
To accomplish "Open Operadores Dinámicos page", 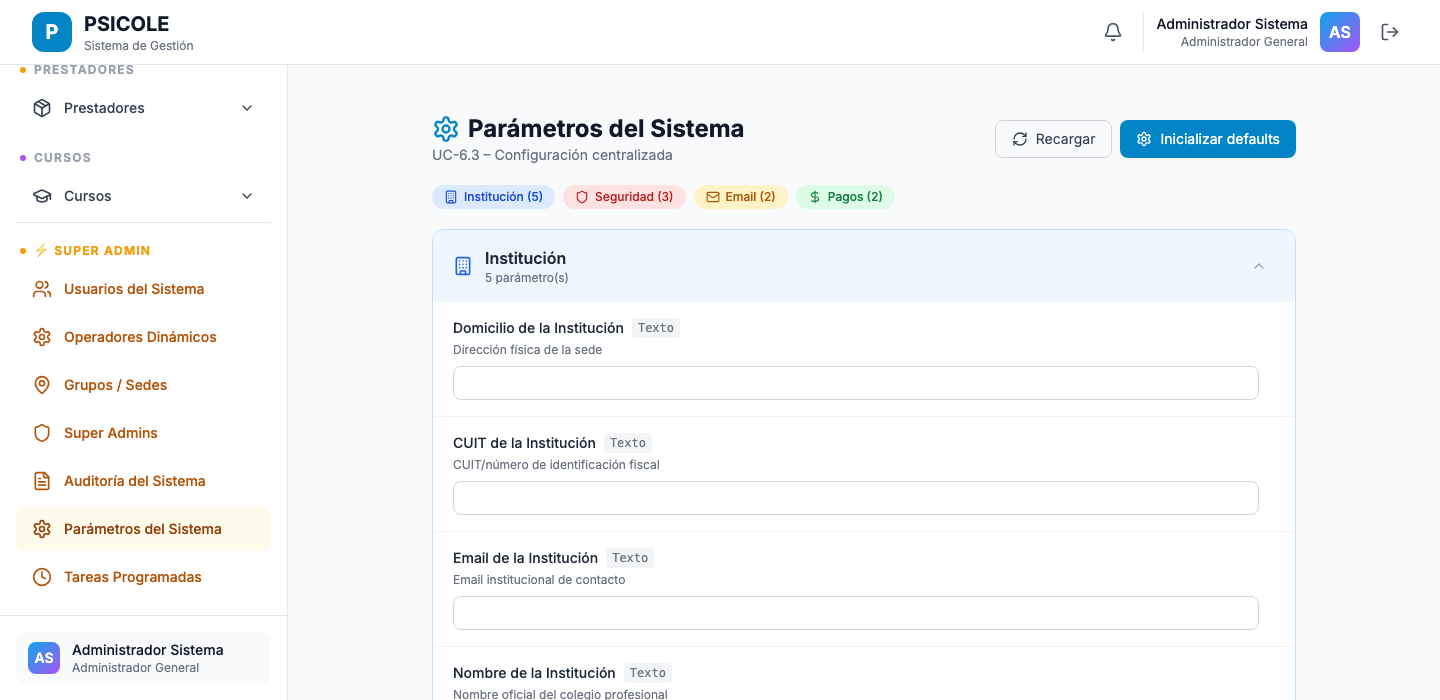I will (x=143, y=337).
